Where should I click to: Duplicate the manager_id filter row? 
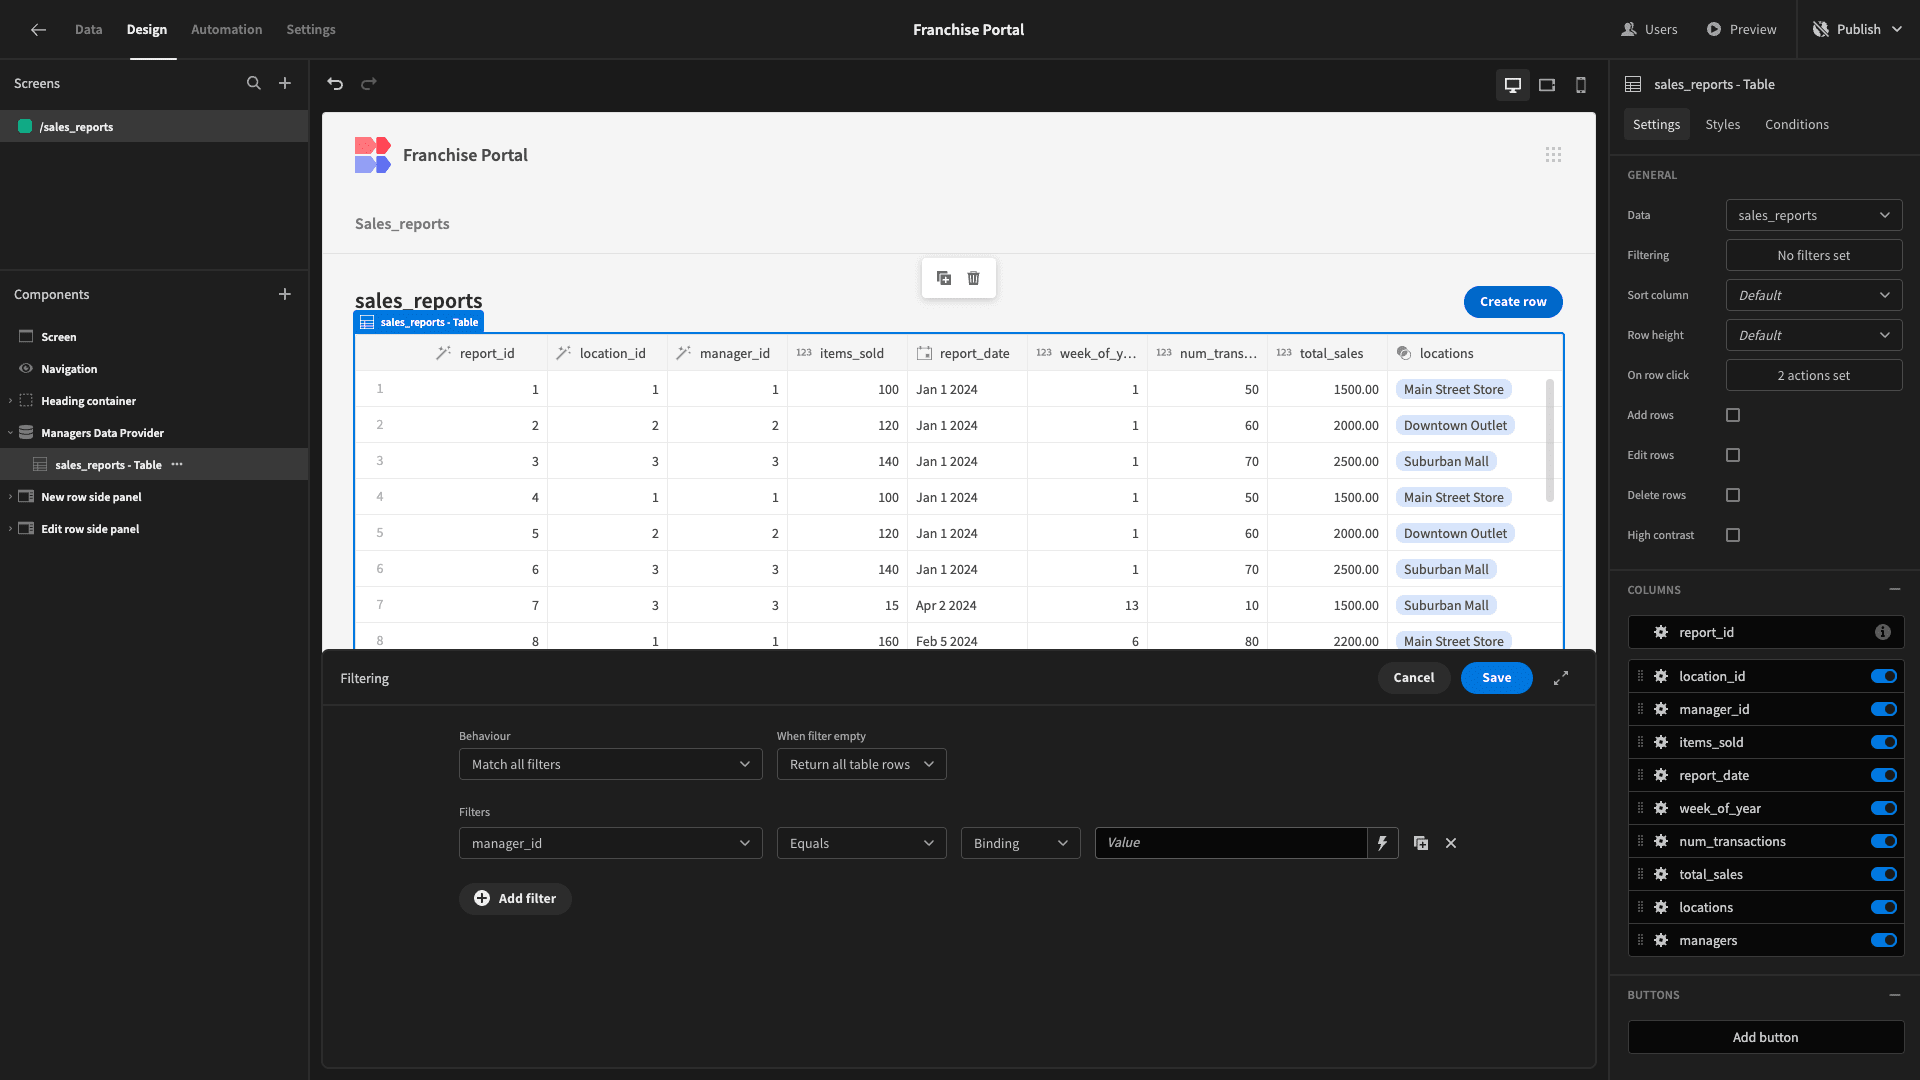pyautogui.click(x=1421, y=843)
